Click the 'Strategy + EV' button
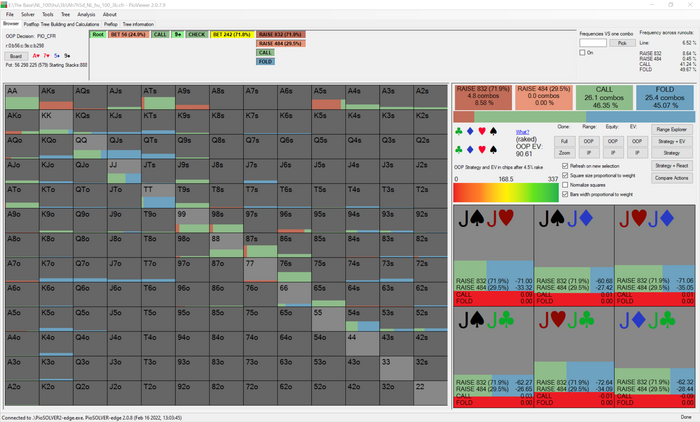Image resolution: width=700 pixels, height=422 pixels. (671, 141)
